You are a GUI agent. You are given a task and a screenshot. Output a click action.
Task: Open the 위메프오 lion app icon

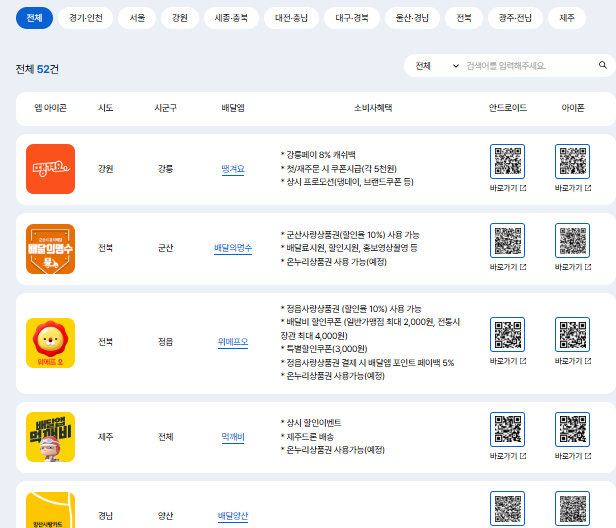pyautogui.click(x=50, y=343)
